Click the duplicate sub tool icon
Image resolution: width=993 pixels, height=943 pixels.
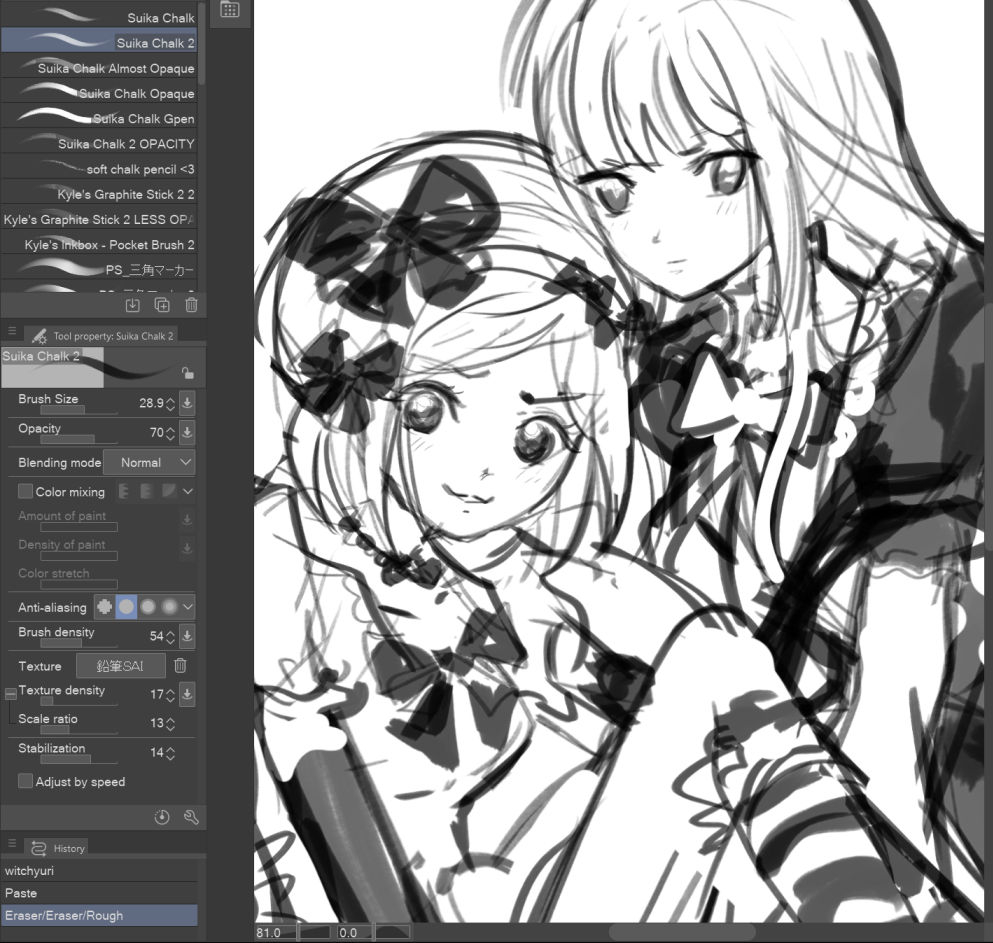point(162,305)
